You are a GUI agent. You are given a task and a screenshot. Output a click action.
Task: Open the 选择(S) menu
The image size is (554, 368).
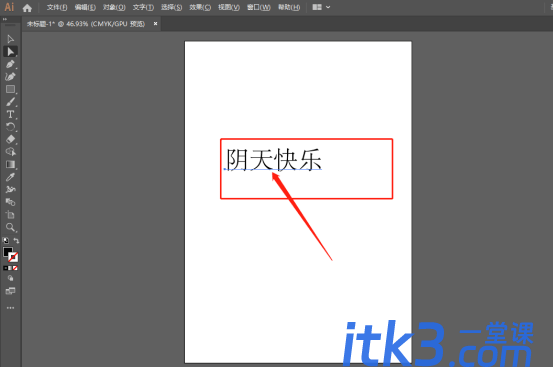click(x=171, y=7)
